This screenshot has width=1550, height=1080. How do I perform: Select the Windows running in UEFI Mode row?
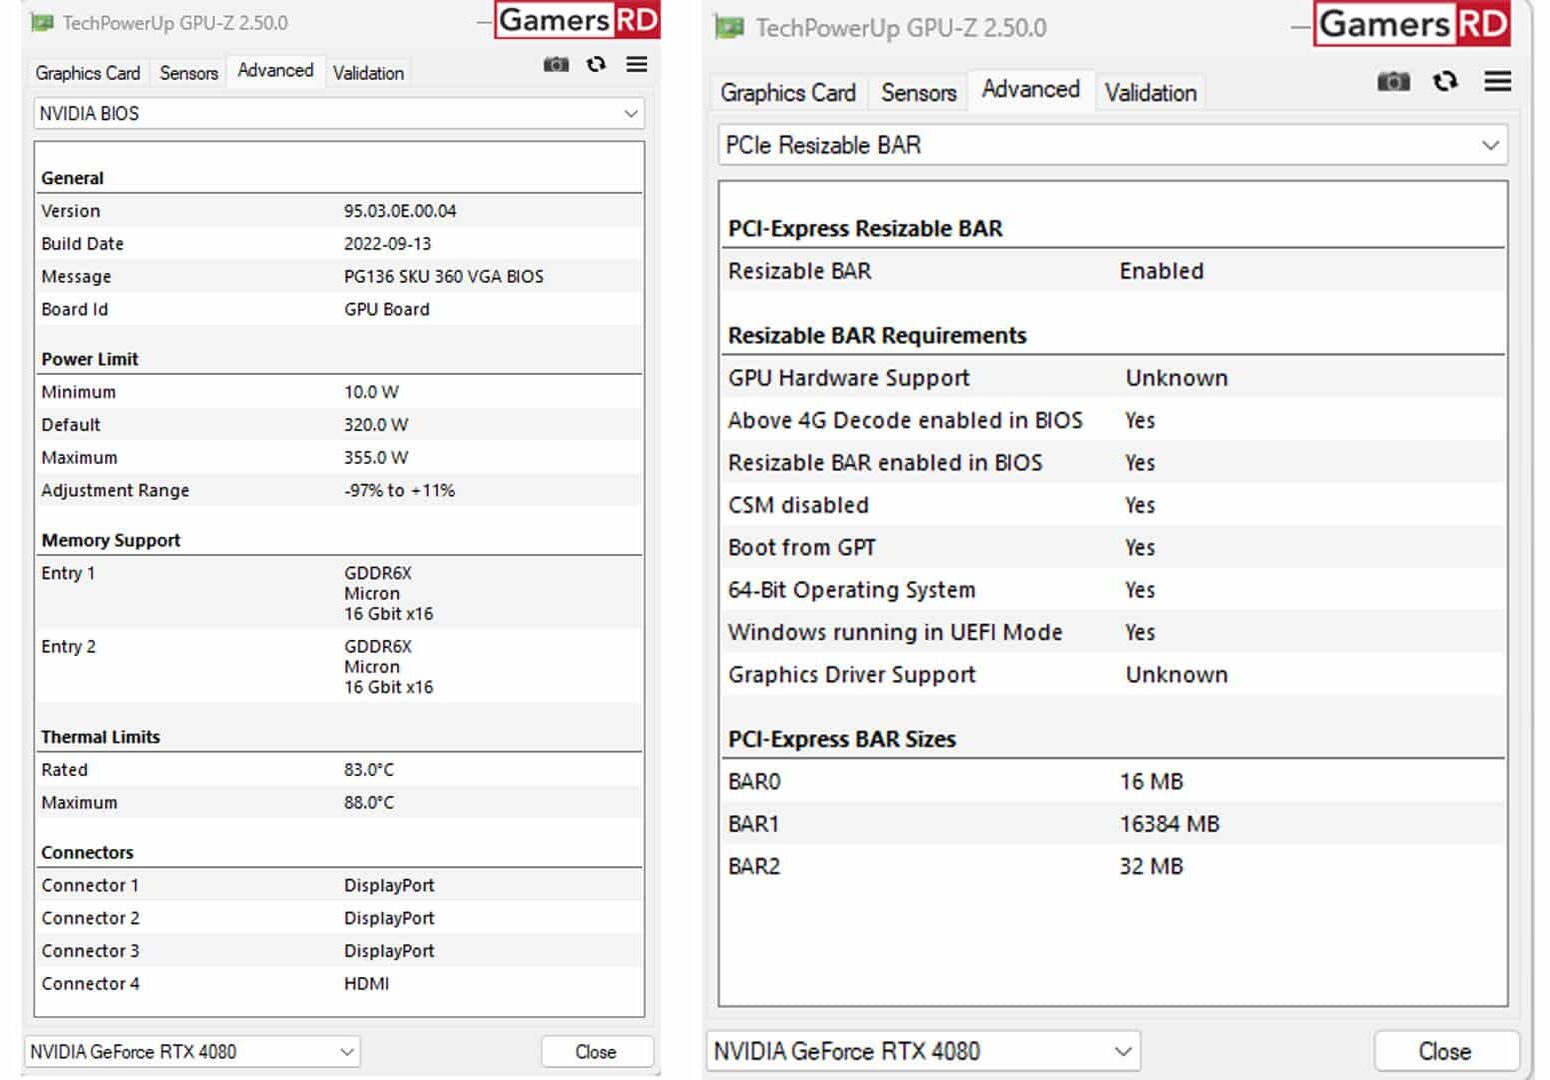click(1113, 632)
